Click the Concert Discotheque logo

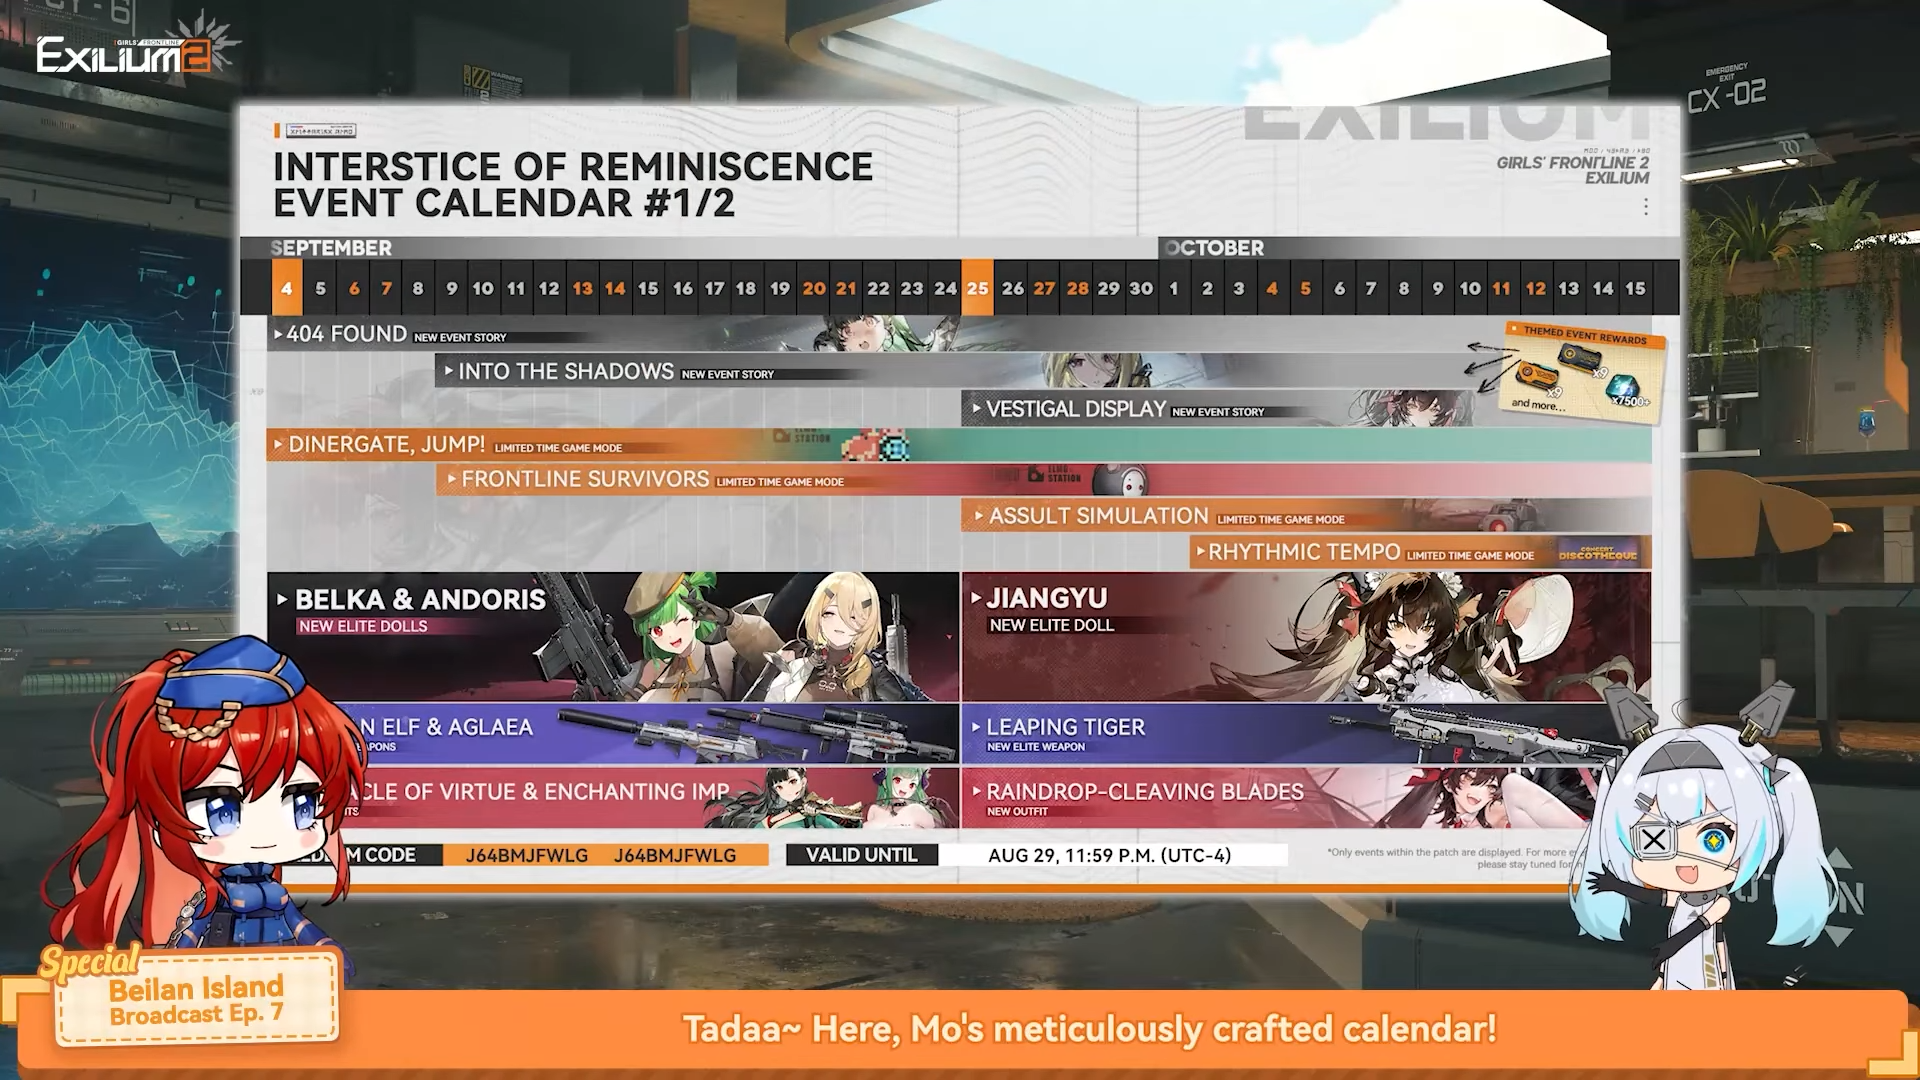pyautogui.click(x=1597, y=553)
